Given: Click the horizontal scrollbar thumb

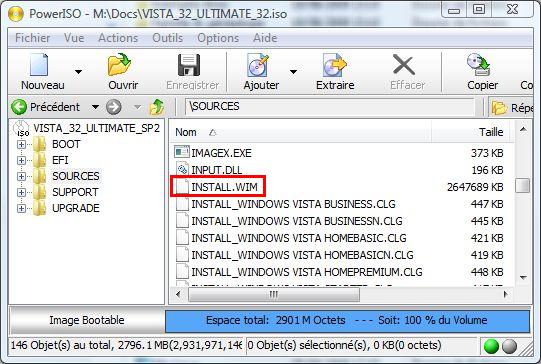Looking at the screenshot, I should click(x=274, y=295).
